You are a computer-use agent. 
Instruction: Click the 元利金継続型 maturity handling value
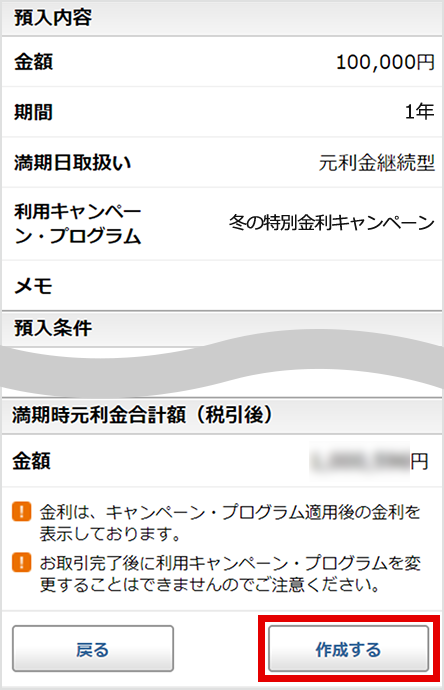(x=377, y=162)
